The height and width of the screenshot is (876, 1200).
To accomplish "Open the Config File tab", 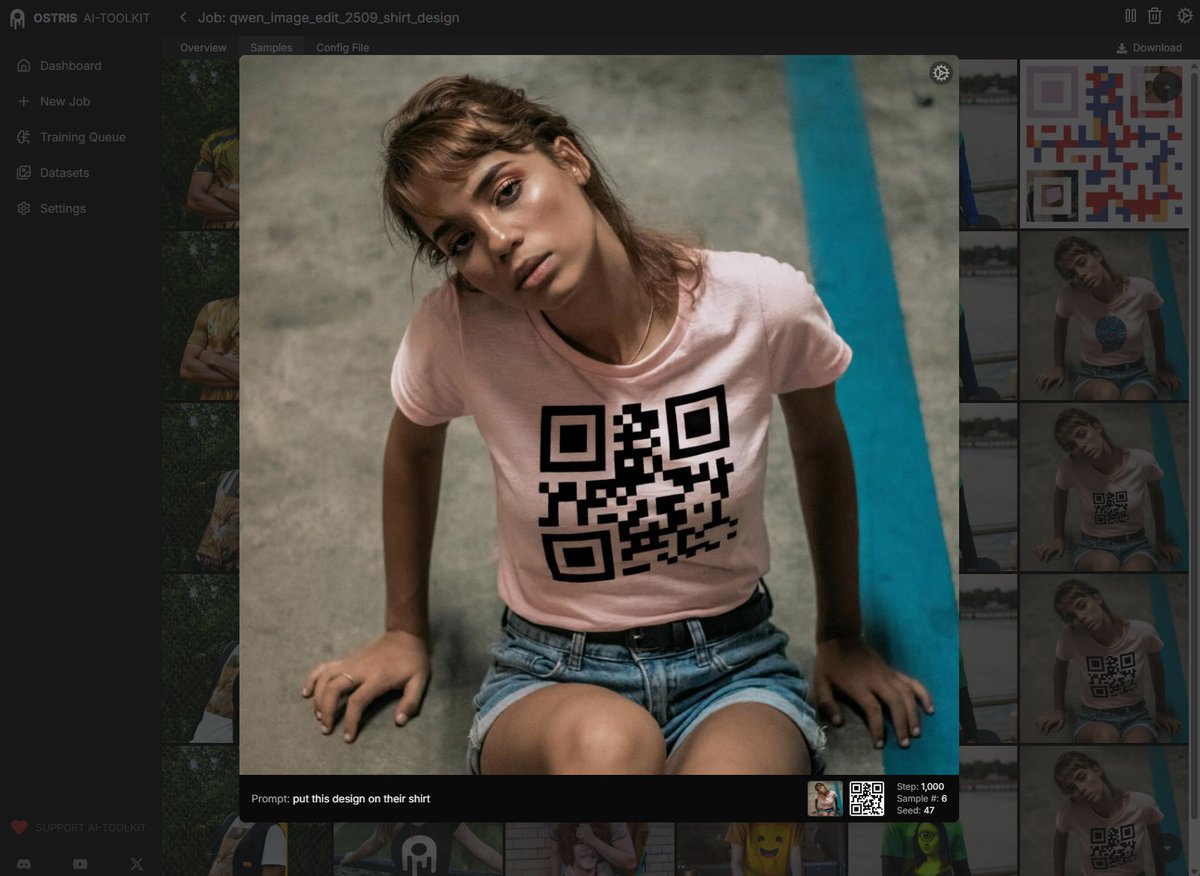I will [343, 48].
